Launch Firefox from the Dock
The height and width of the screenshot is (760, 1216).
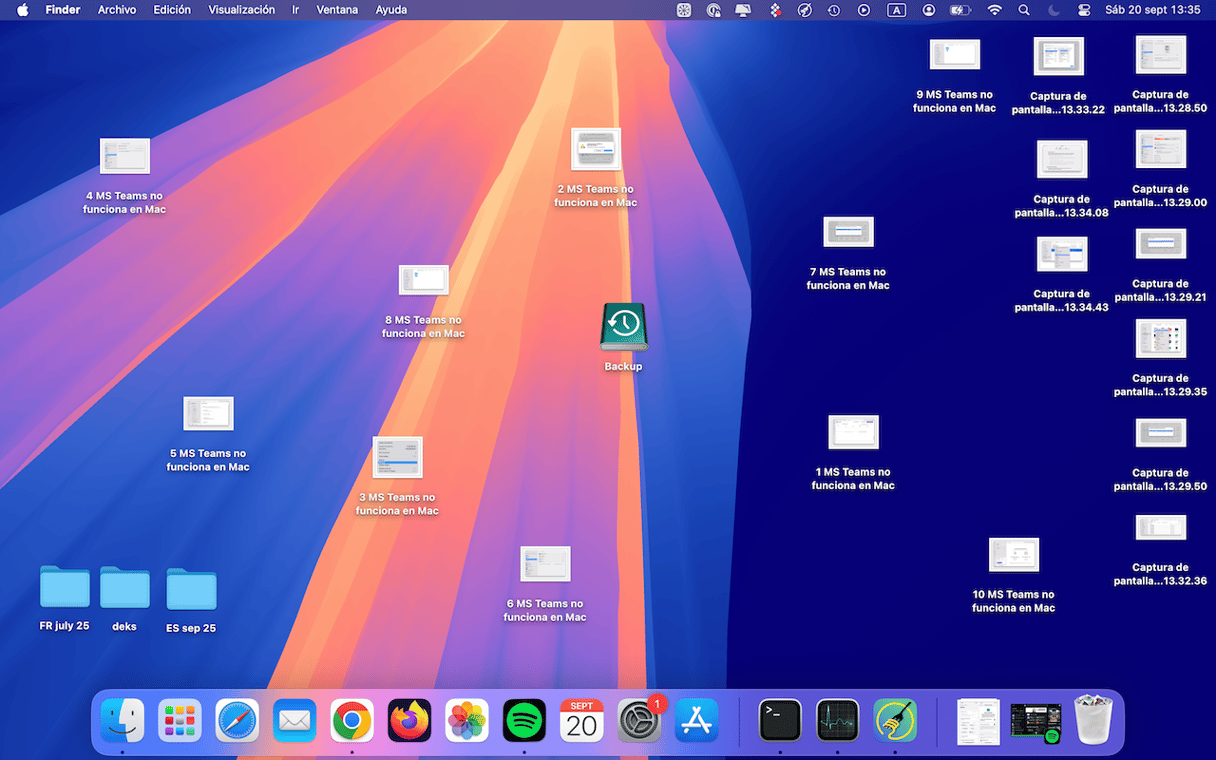click(x=409, y=720)
